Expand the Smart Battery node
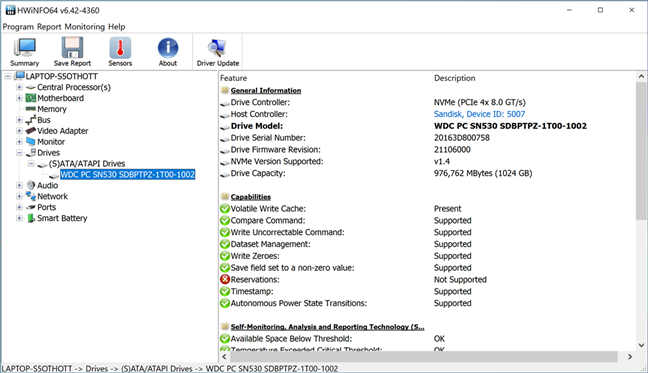The image size is (648, 373). coord(19,218)
